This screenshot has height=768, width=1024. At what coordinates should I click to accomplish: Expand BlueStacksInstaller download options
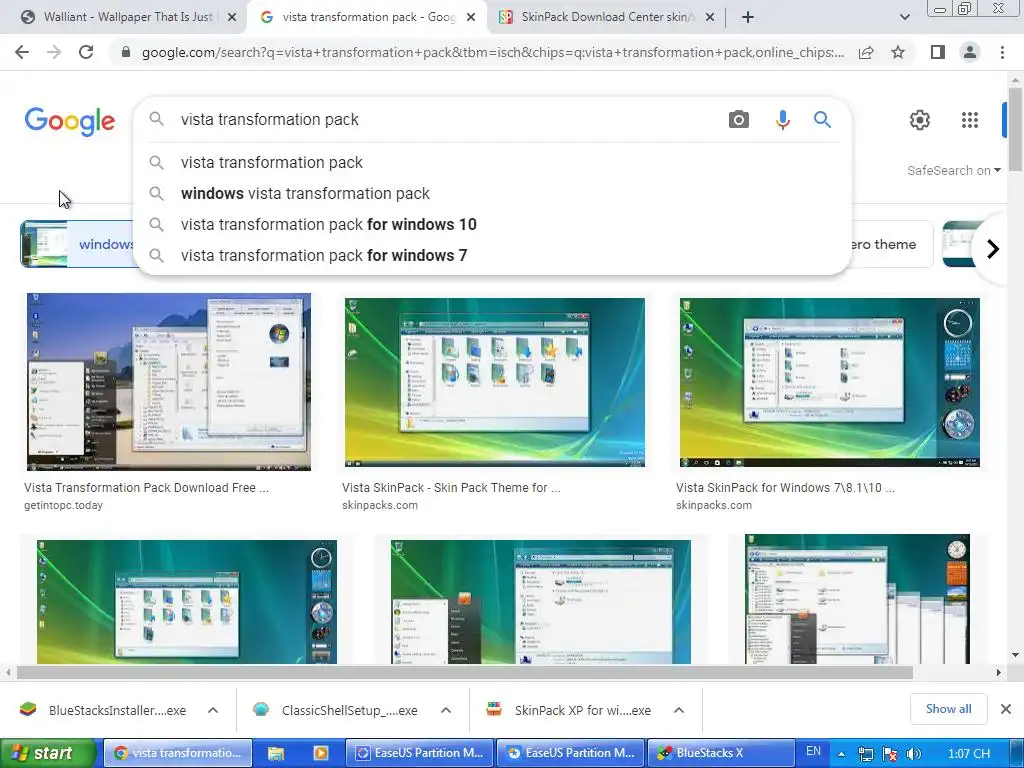213,710
